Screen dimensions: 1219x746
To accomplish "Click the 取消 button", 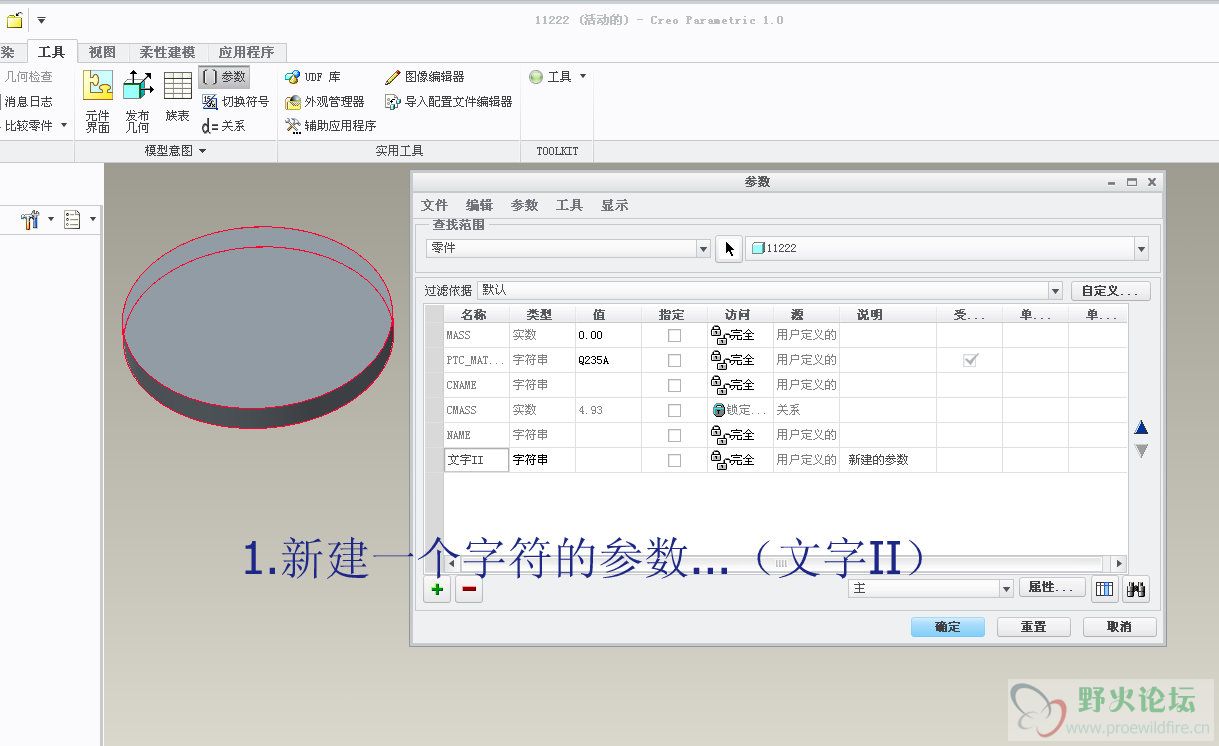I will (1119, 627).
